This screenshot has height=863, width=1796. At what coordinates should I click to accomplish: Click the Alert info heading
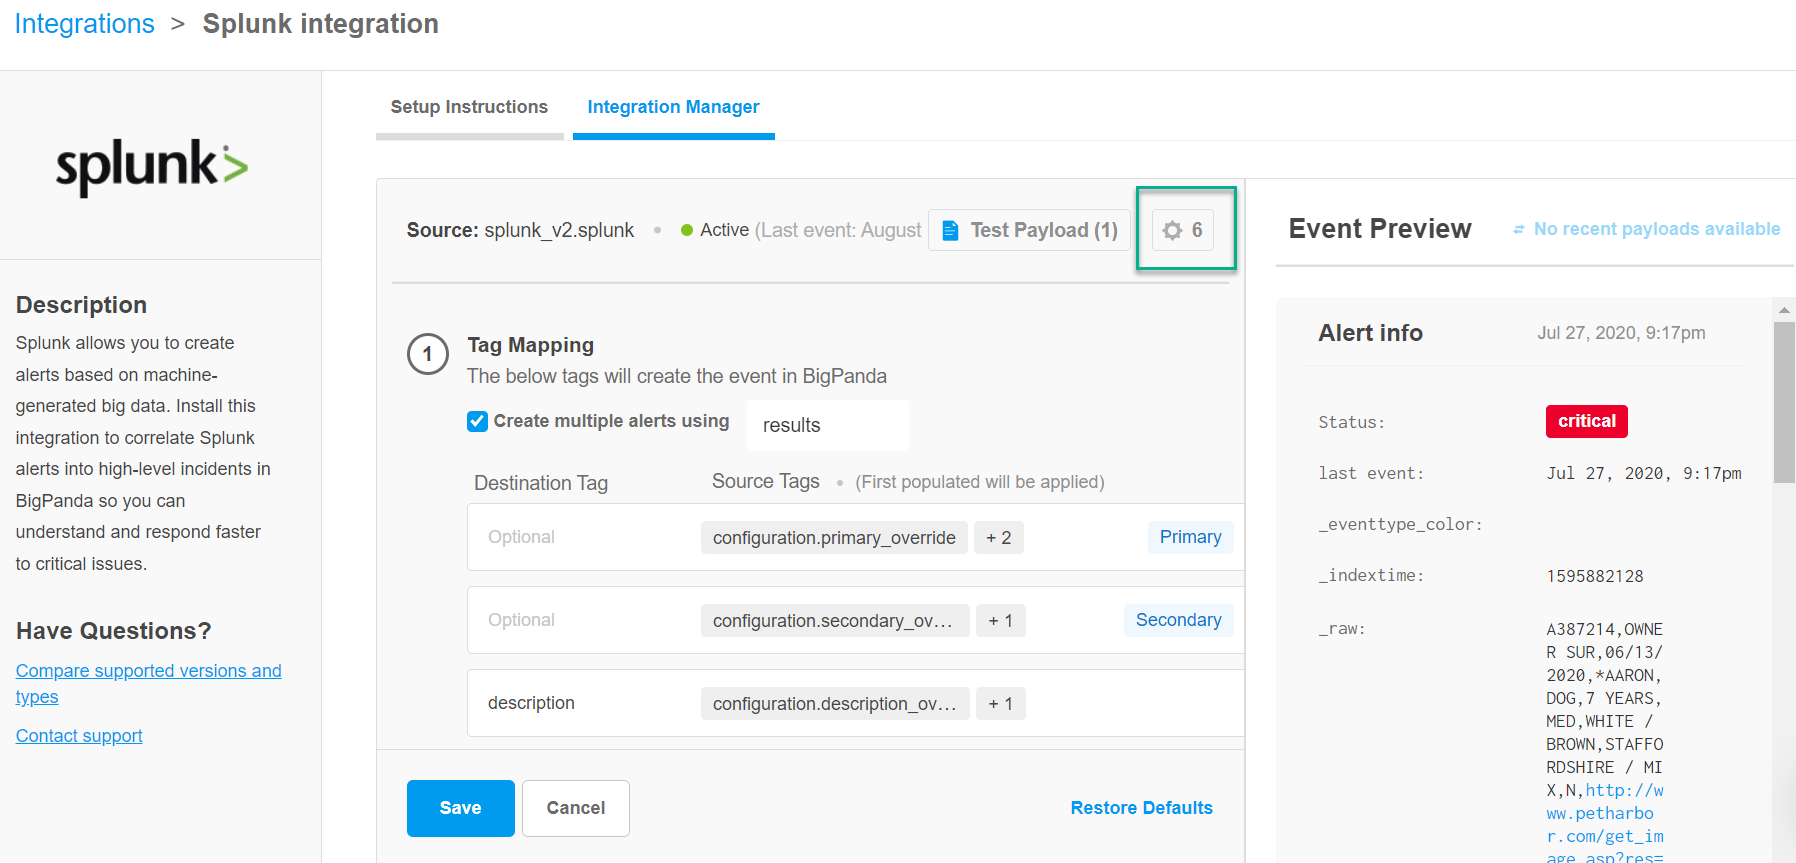click(x=1370, y=333)
